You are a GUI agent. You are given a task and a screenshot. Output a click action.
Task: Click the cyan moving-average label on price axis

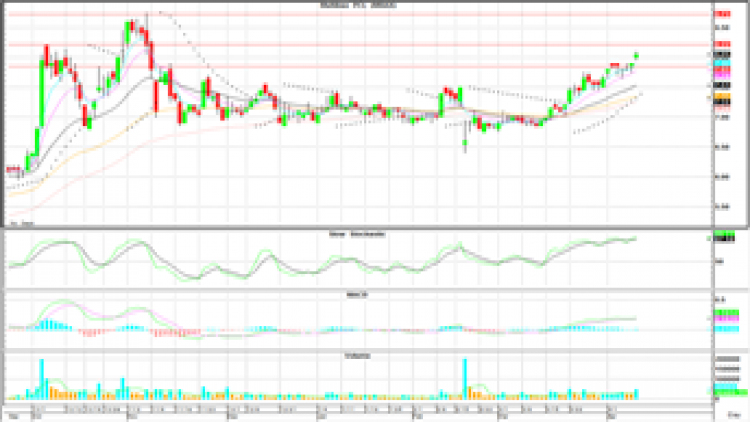[x=722, y=63]
